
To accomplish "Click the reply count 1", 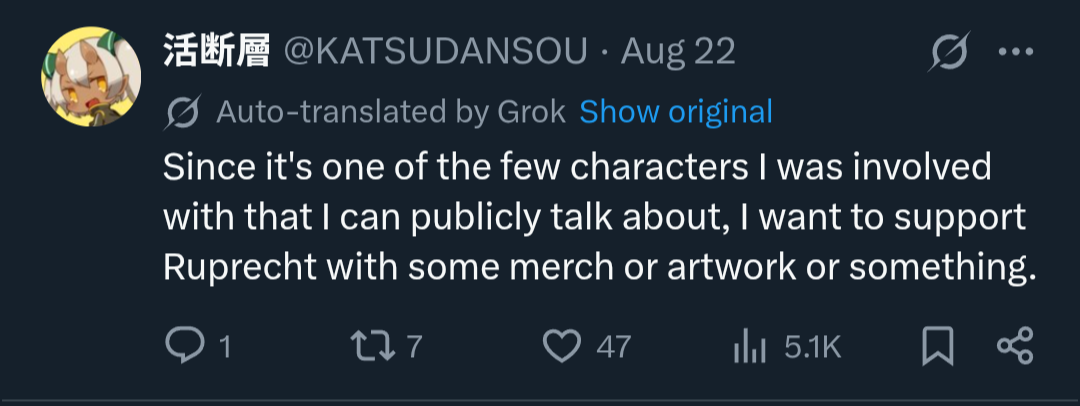I will (x=224, y=347).
